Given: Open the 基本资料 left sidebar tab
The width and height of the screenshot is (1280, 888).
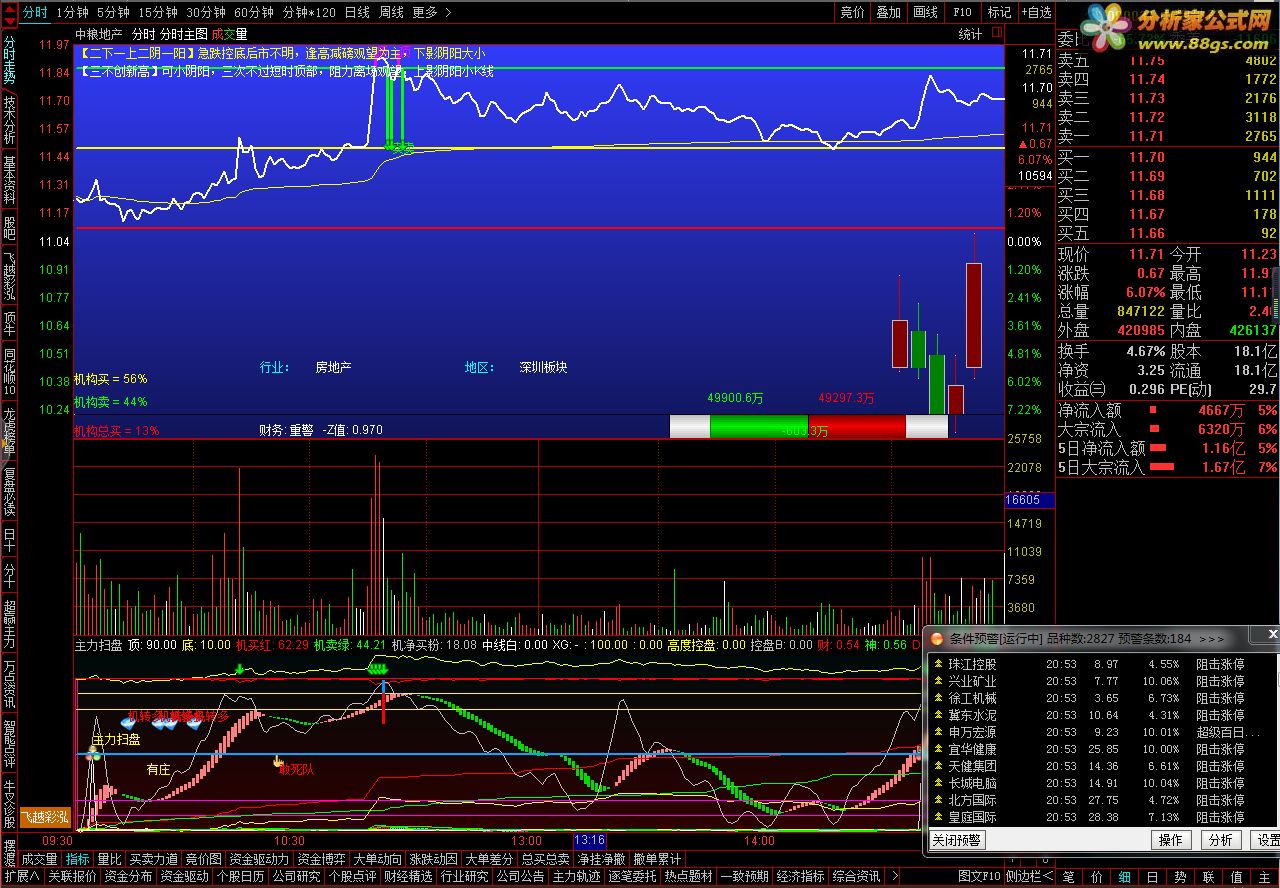Looking at the screenshot, I should coord(9,180).
